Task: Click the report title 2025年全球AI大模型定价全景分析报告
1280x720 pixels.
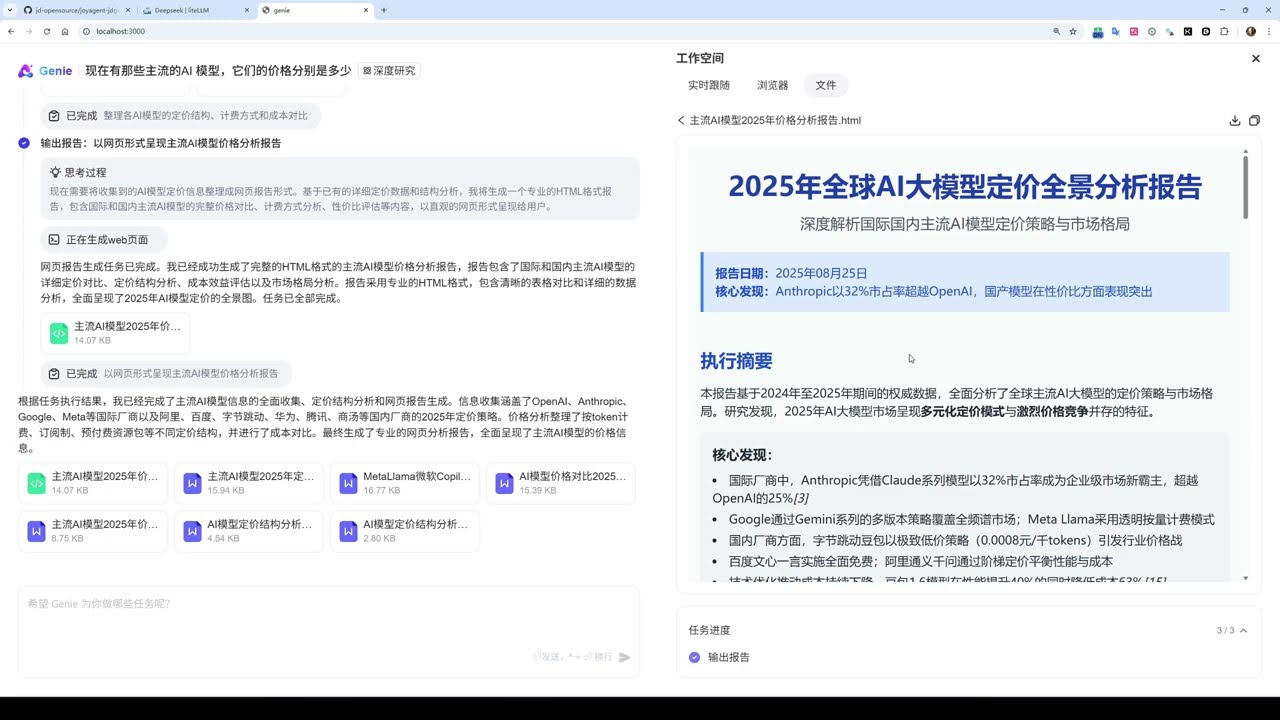Action: [x=965, y=187]
